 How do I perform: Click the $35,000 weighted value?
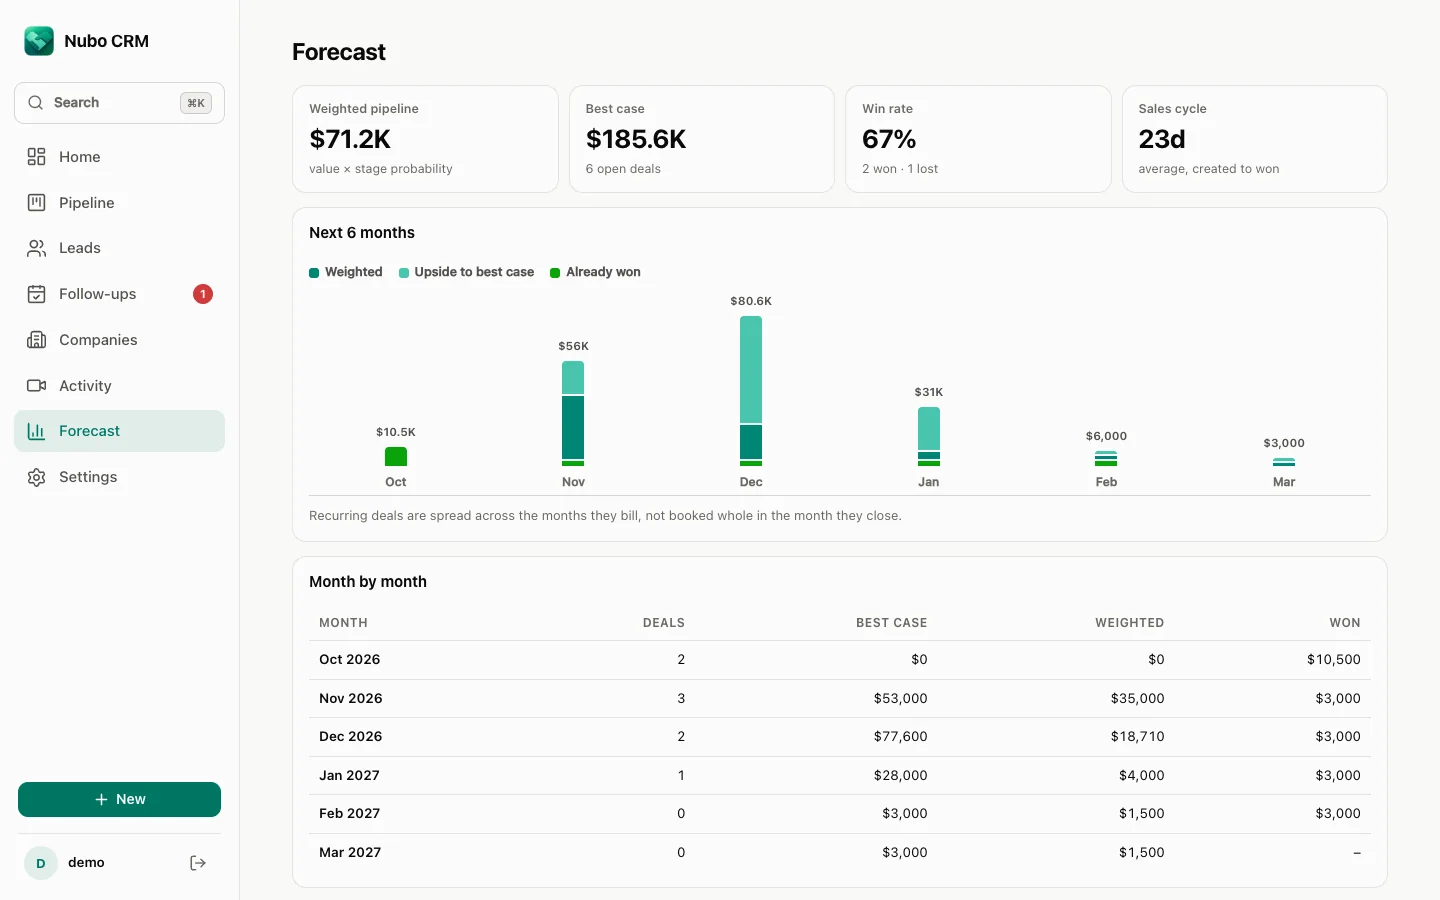pos(1138,699)
